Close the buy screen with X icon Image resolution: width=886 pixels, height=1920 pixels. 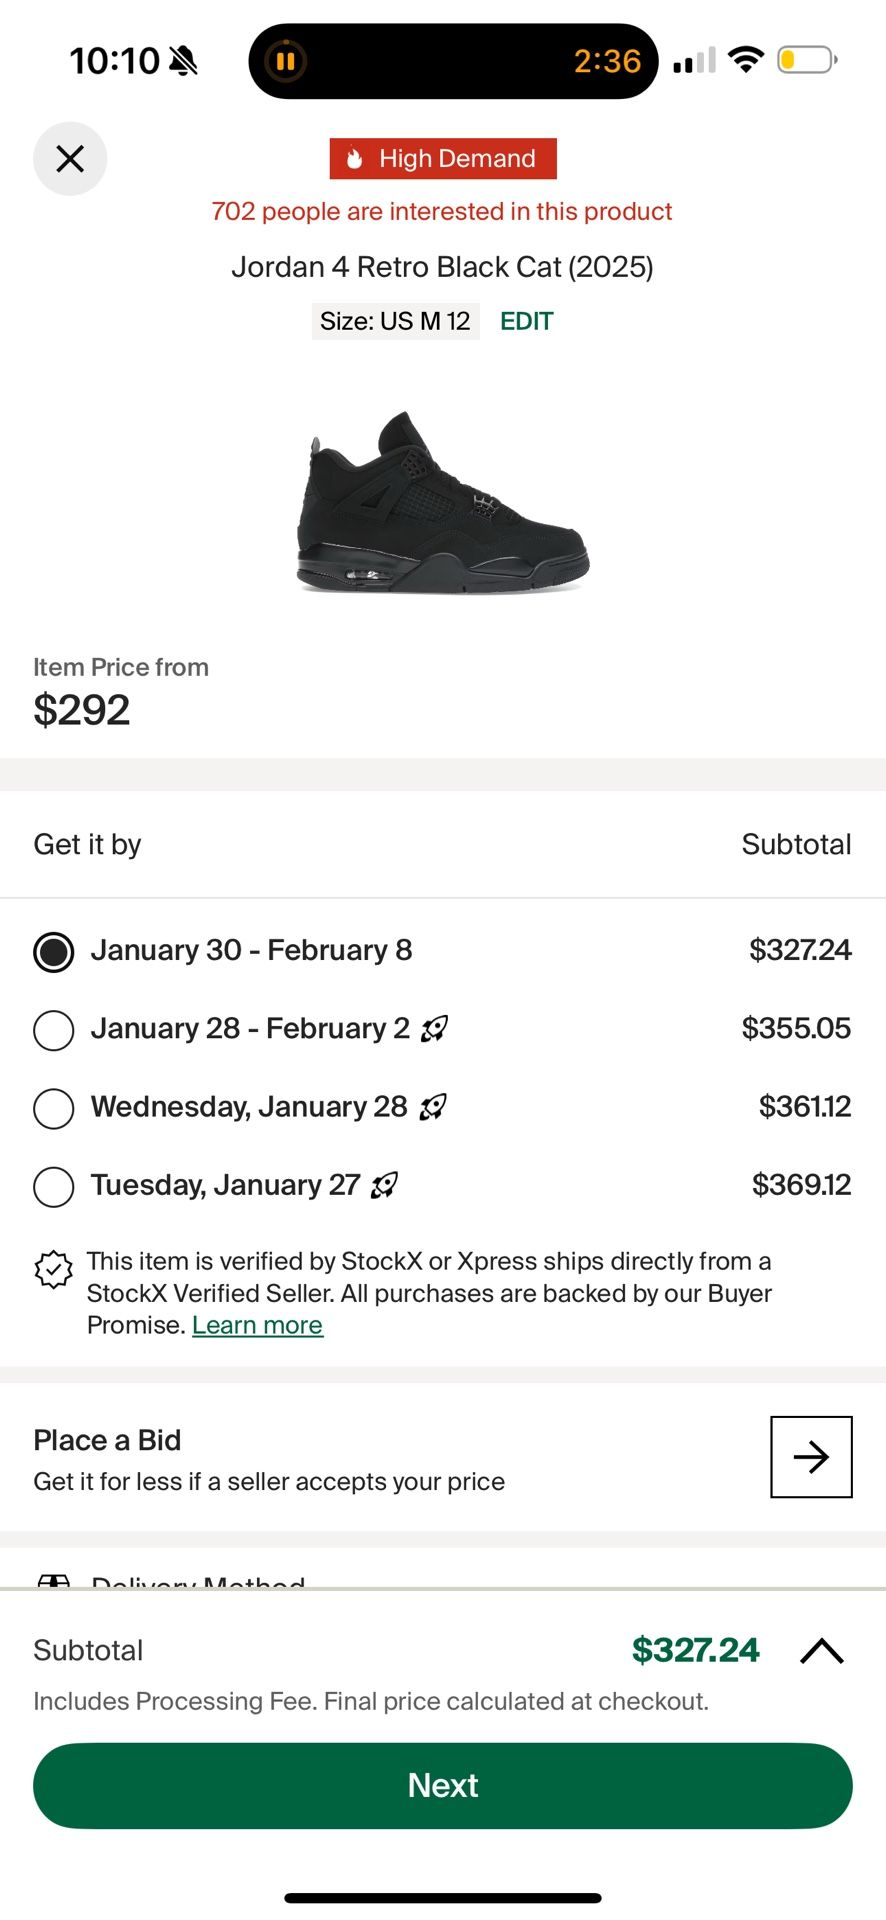(x=70, y=159)
